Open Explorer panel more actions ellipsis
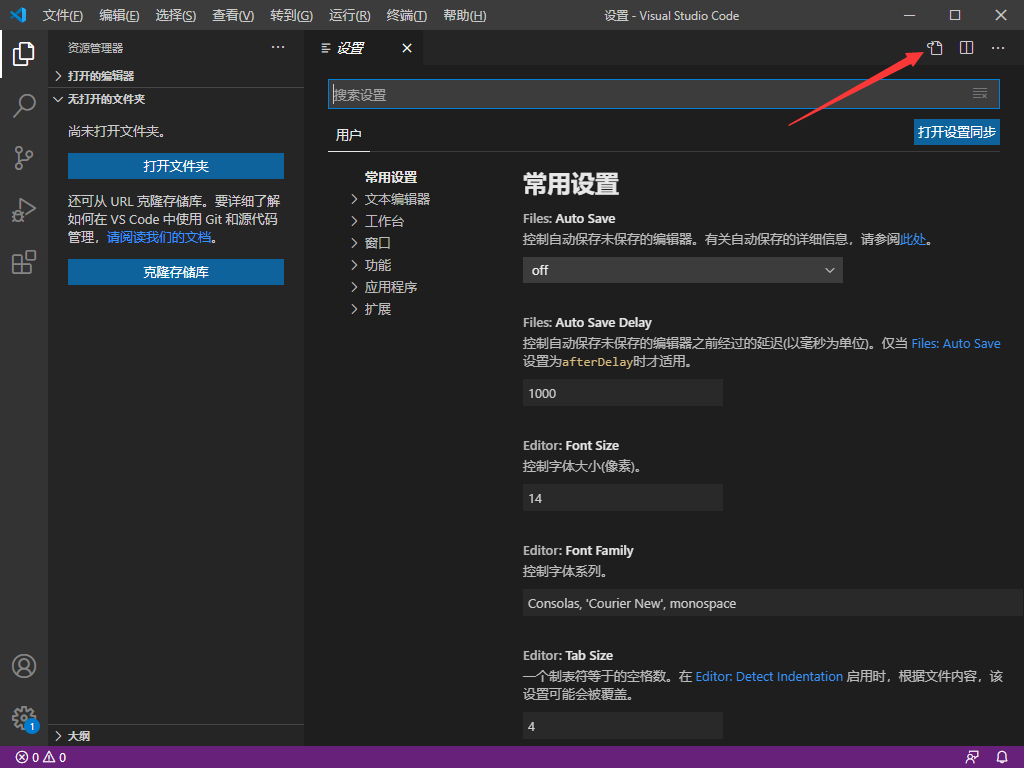 (278, 47)
